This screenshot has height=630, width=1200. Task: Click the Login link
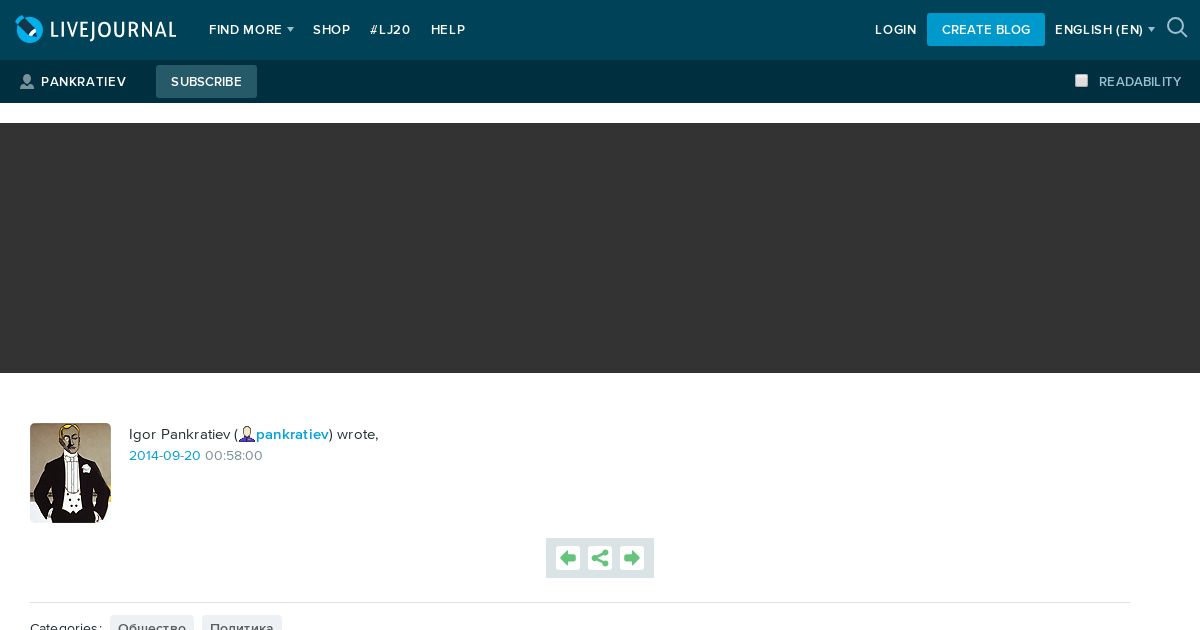point(896,30)
